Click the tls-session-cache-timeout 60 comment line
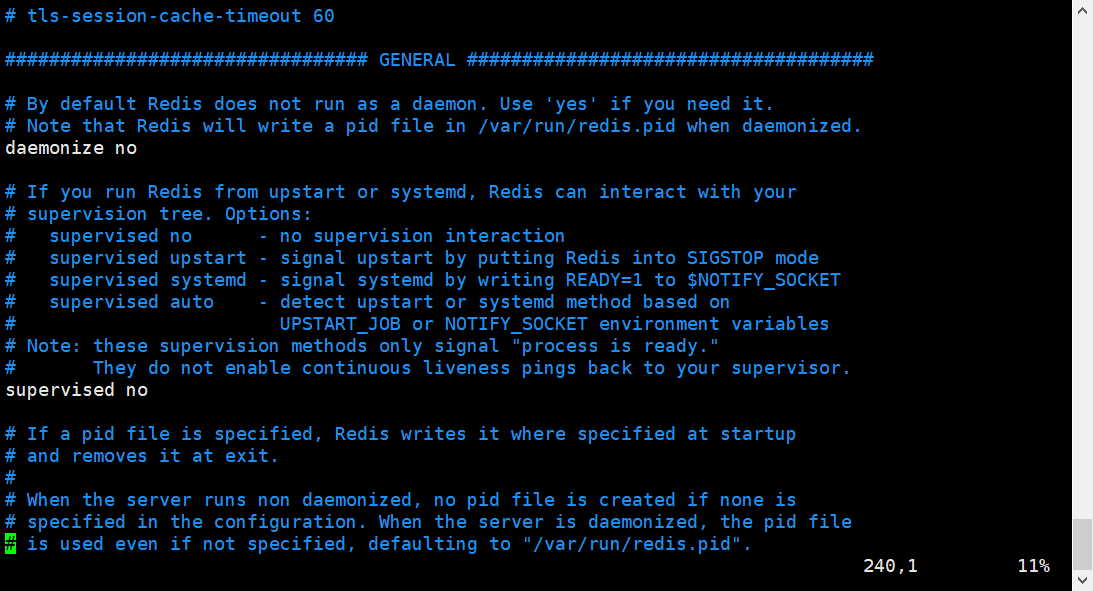 point(170,16)
